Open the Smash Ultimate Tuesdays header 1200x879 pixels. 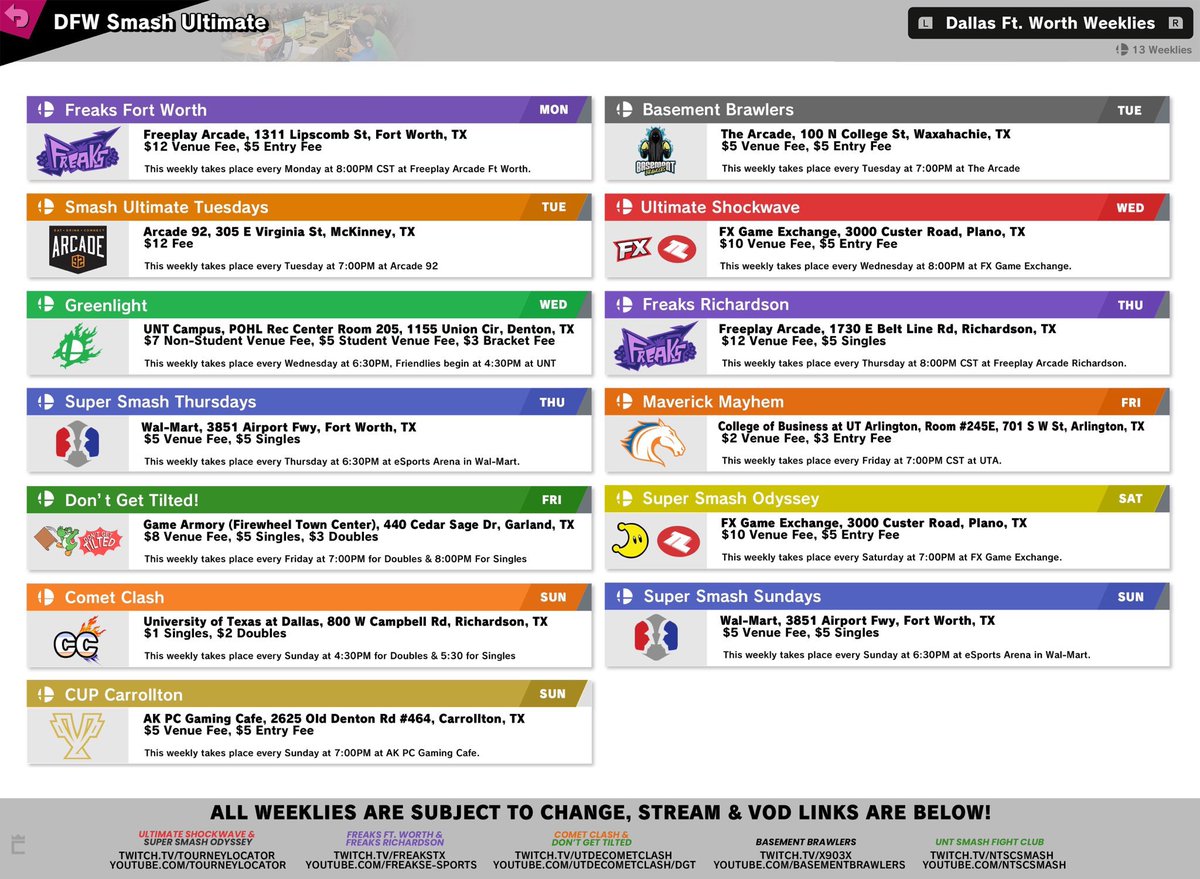pyautogui.click(x=309, y=207)
